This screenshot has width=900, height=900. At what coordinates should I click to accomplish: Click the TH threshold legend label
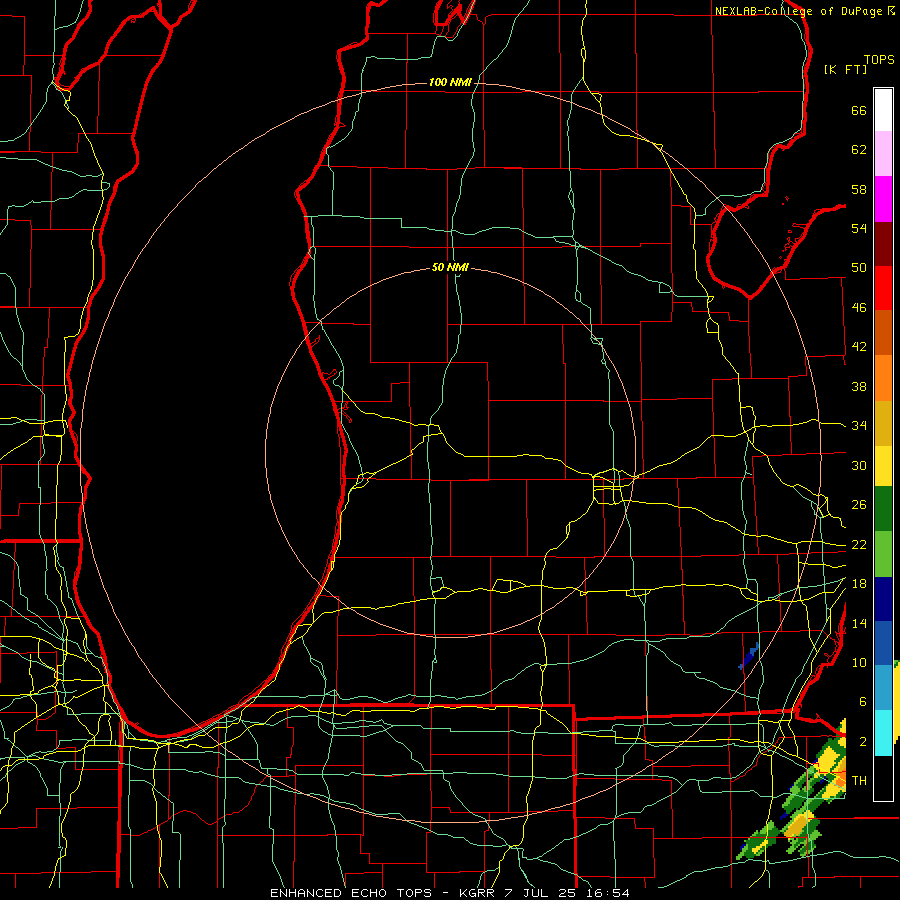(859, 781)
